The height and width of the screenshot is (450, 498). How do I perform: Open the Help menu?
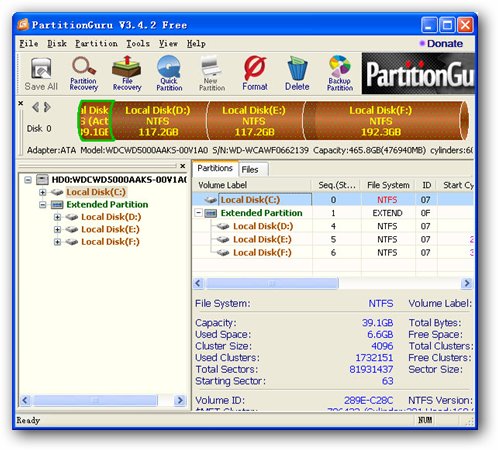196,44
